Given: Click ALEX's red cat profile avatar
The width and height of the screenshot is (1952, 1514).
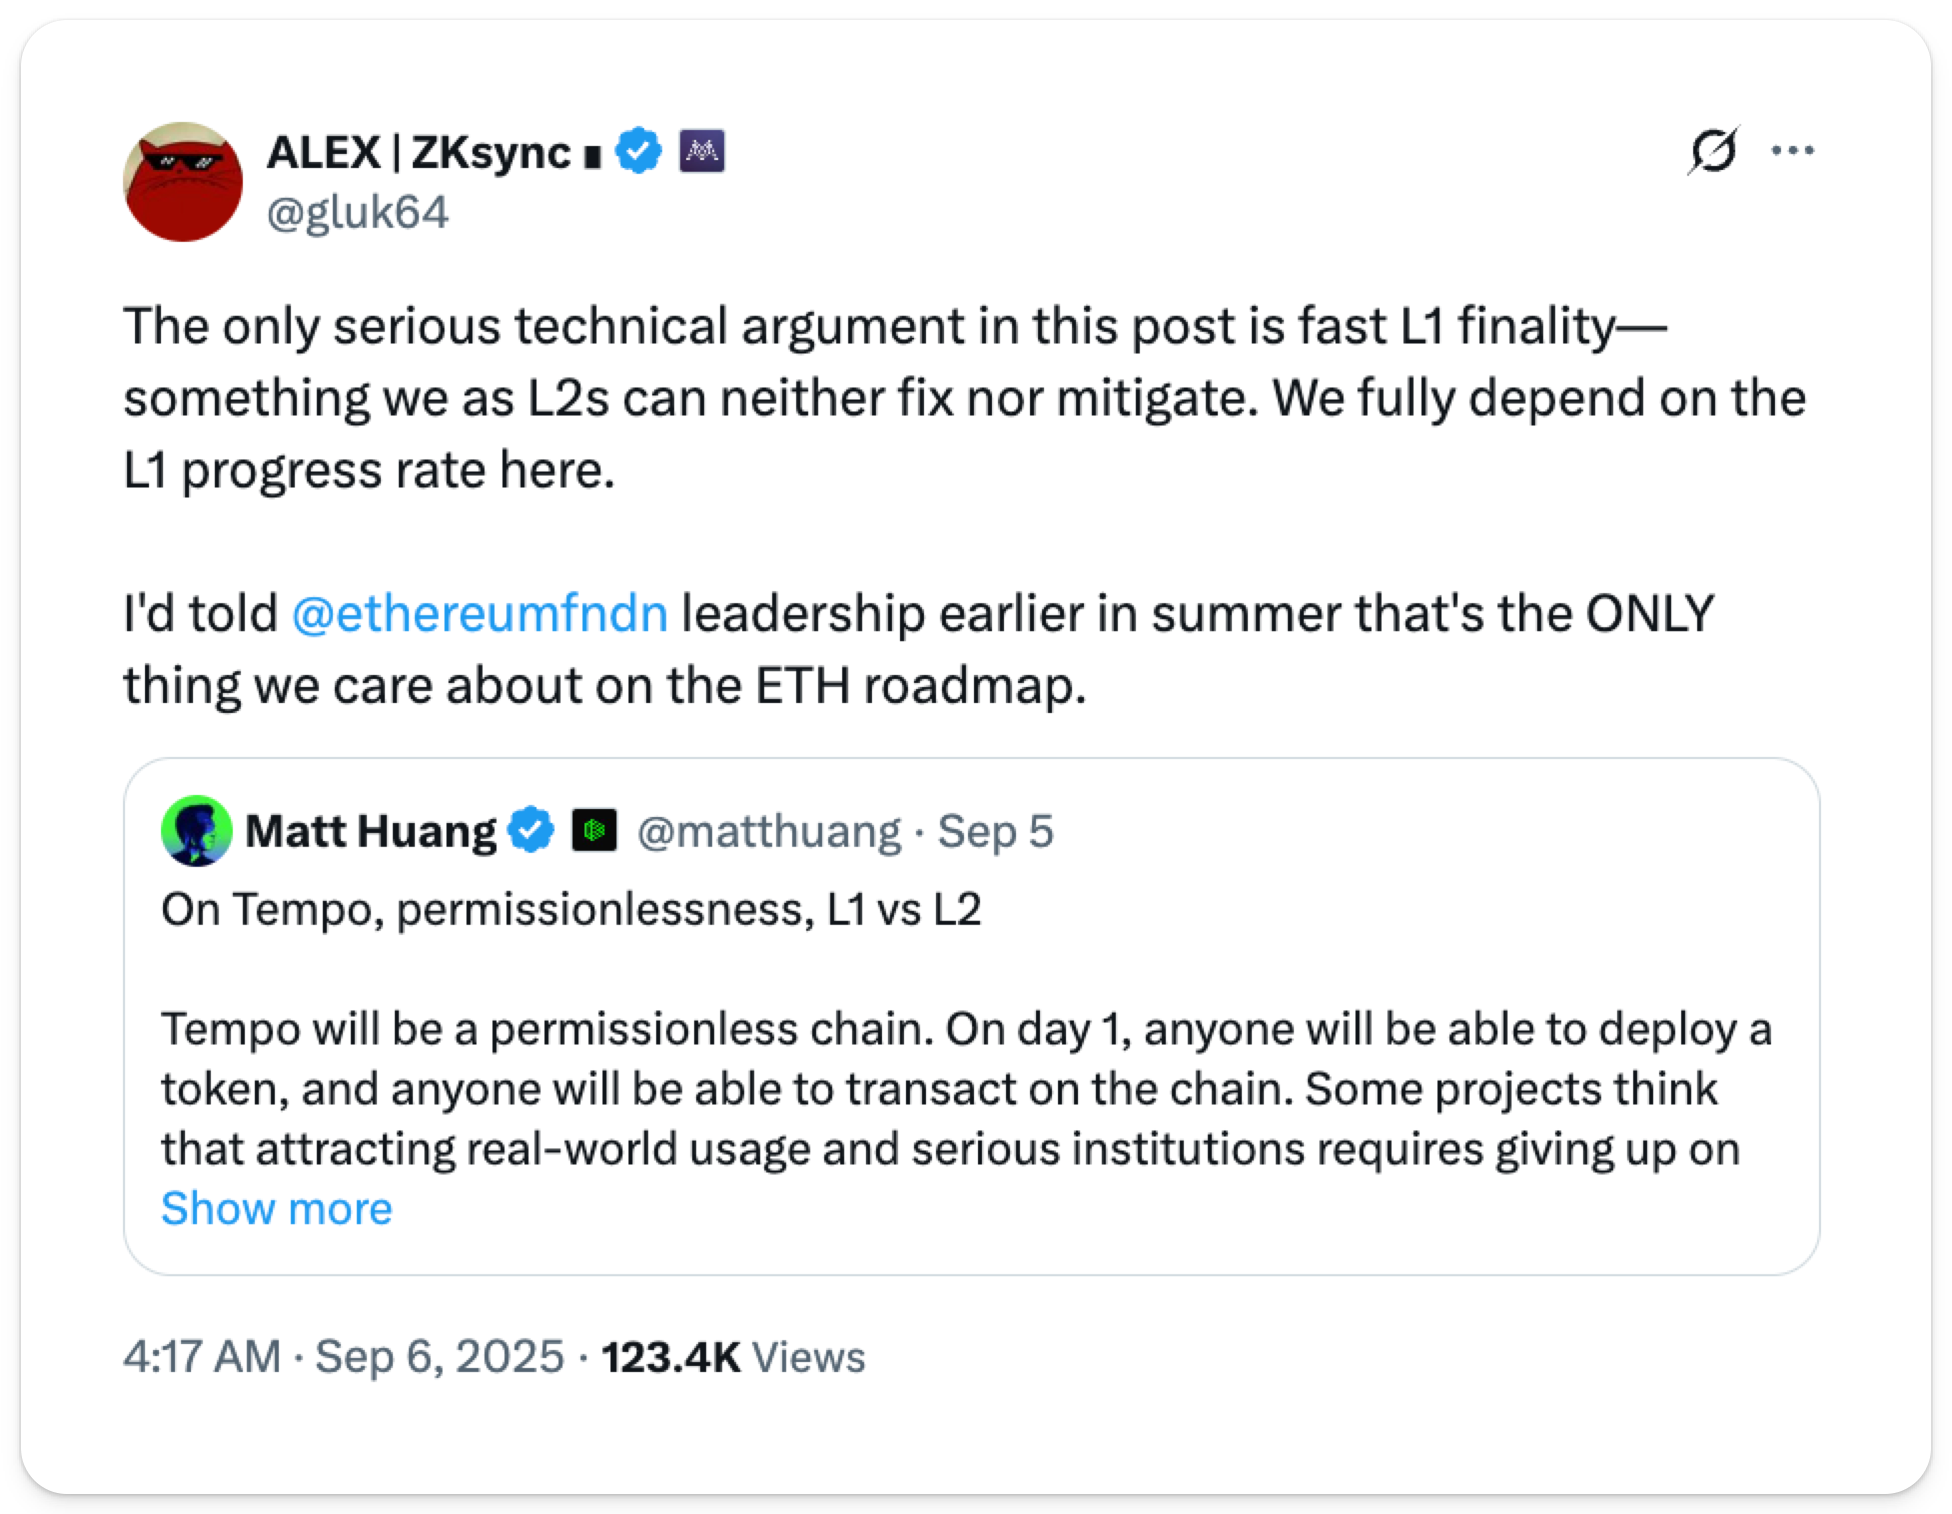Looking at the screenshot, I should (x=183, y=182).
